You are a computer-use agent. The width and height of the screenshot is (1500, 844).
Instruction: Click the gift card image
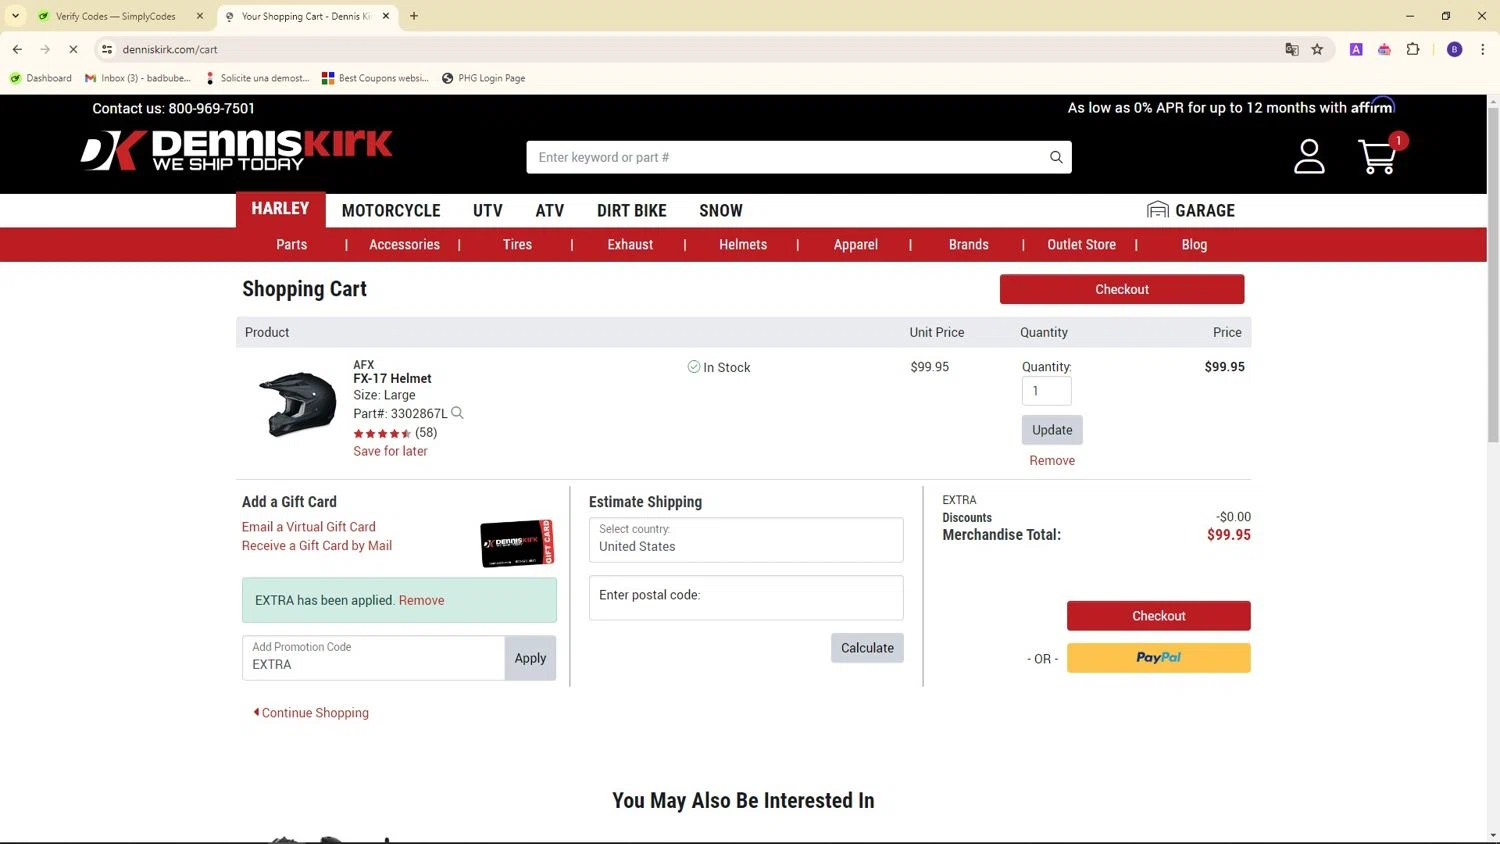(x=517, y=543)
